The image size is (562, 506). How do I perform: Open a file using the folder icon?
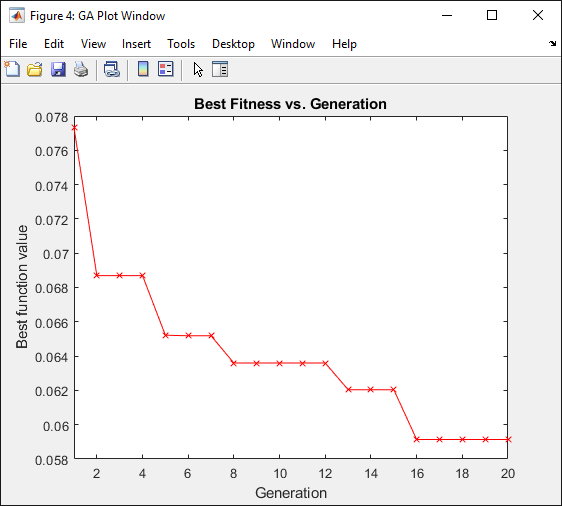pos(35,69)
